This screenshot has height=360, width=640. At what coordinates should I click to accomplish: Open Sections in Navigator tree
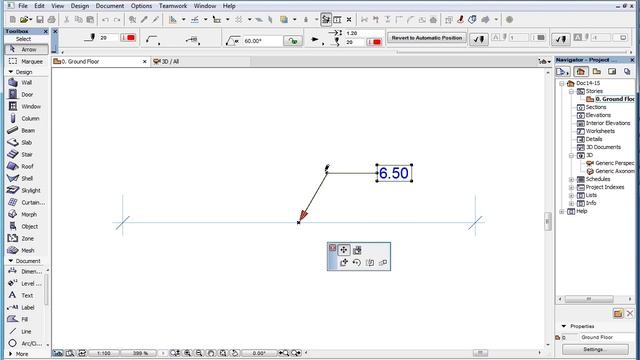596,107
